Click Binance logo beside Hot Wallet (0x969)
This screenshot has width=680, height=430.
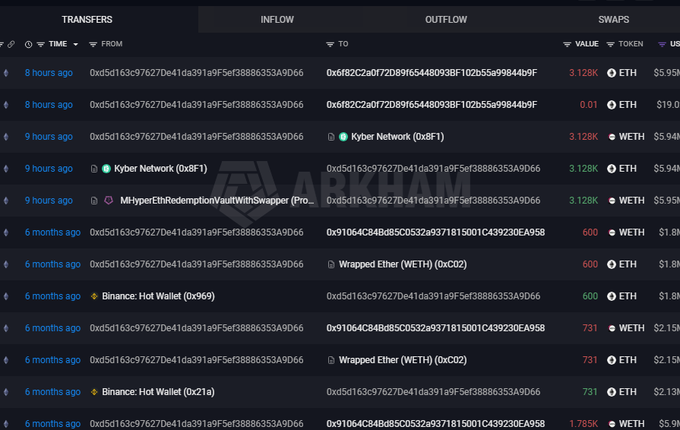coord(94,296)
